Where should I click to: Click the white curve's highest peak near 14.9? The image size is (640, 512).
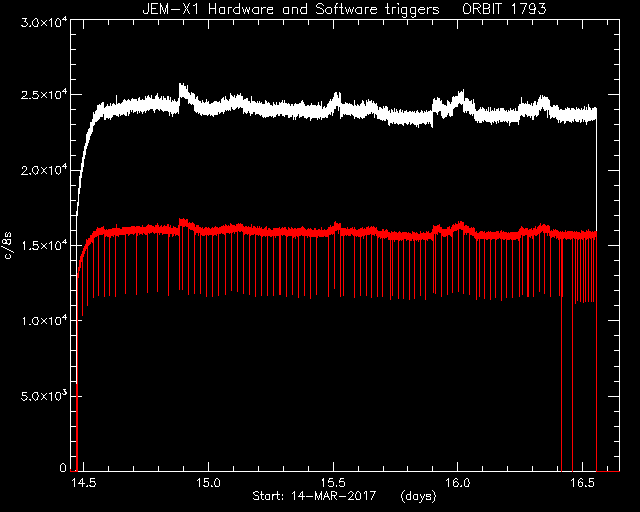tap(182, 88)
